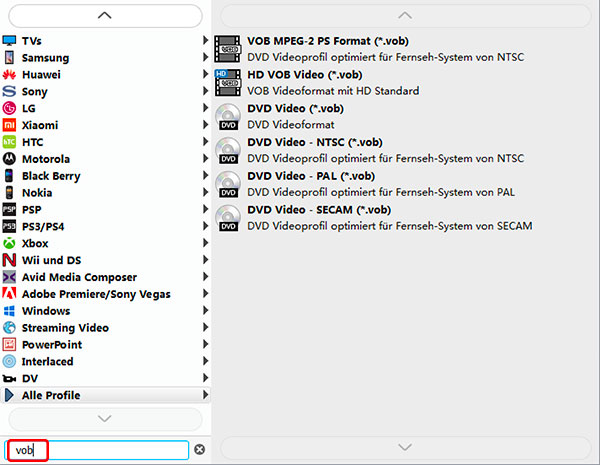Expand the LG submenu arrow
600x465 pixels.
(x=205, y=108)
